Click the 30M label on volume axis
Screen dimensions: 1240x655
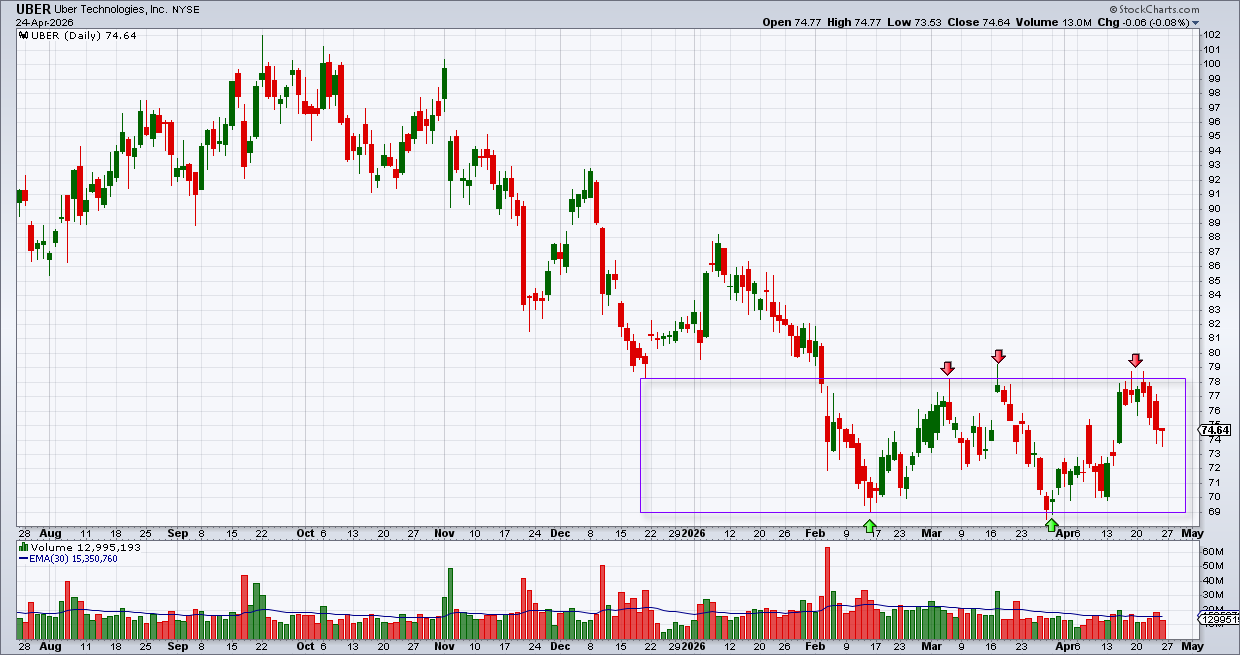[1211, 594]
